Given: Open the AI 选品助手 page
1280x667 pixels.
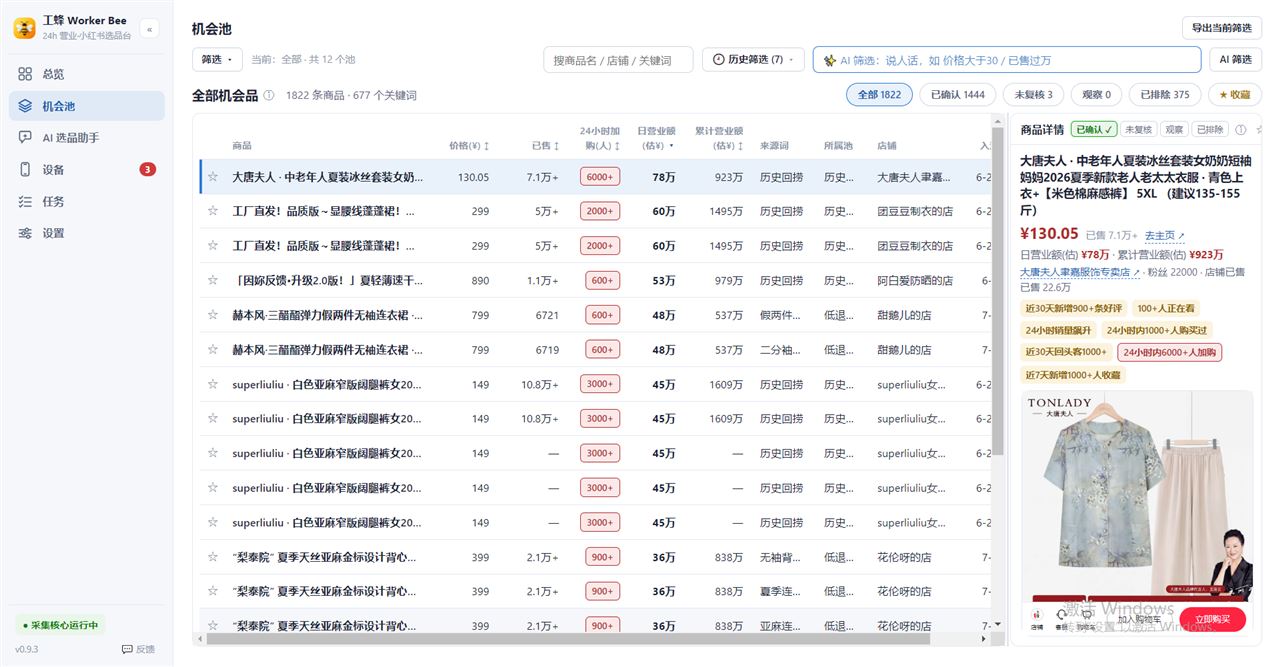Looking at the screenshot, I should (86, 138).
